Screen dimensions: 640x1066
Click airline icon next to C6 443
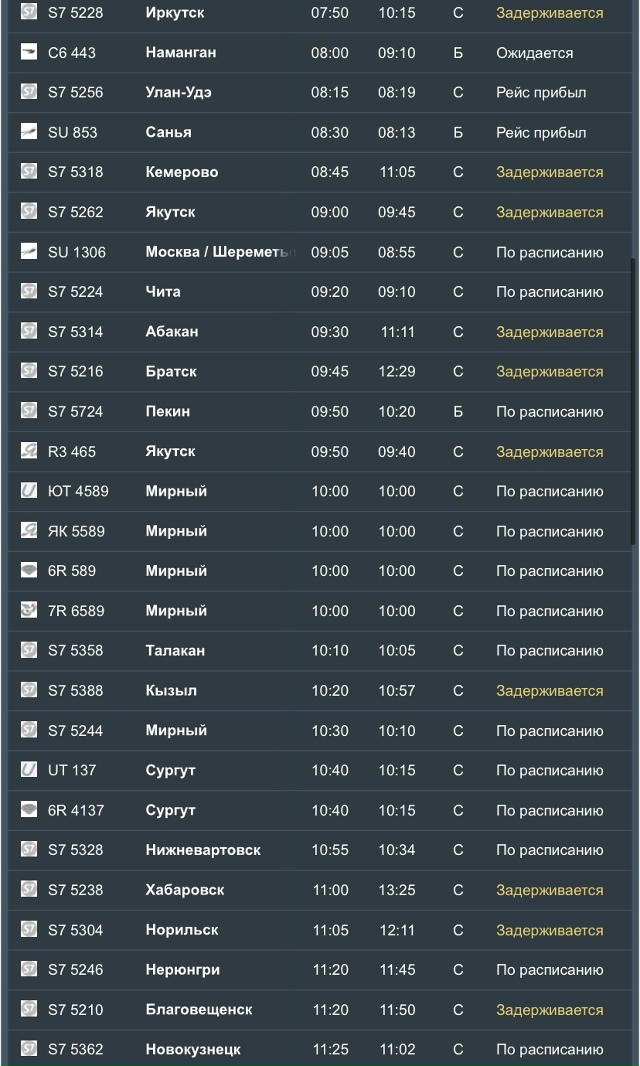[x=29, y=52]
